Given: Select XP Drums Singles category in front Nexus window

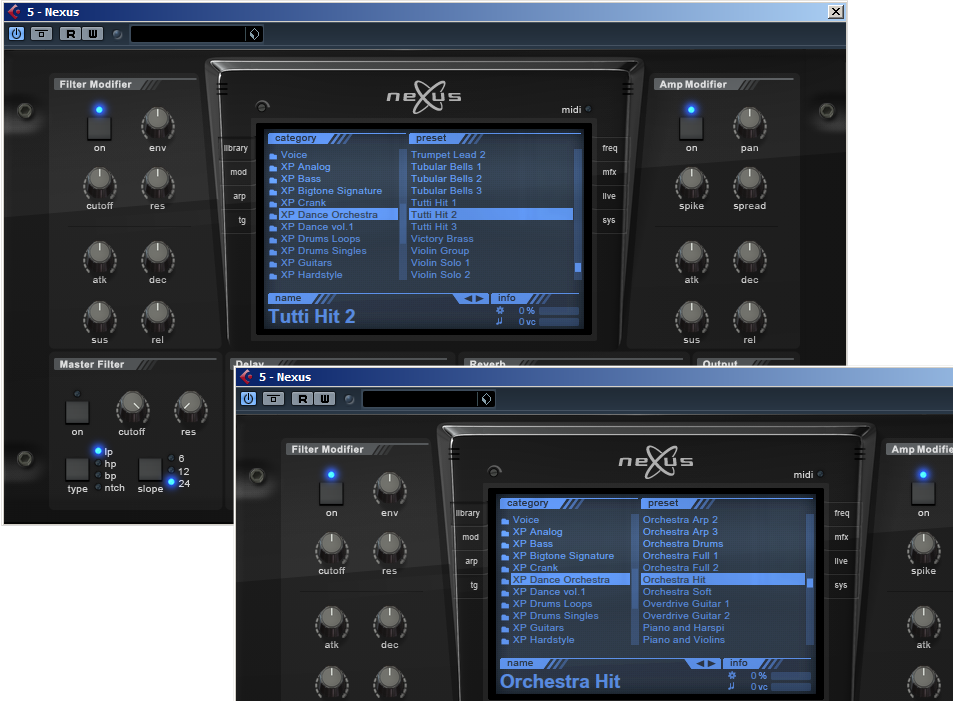Looking at the screenshot, I should (556, 616).
